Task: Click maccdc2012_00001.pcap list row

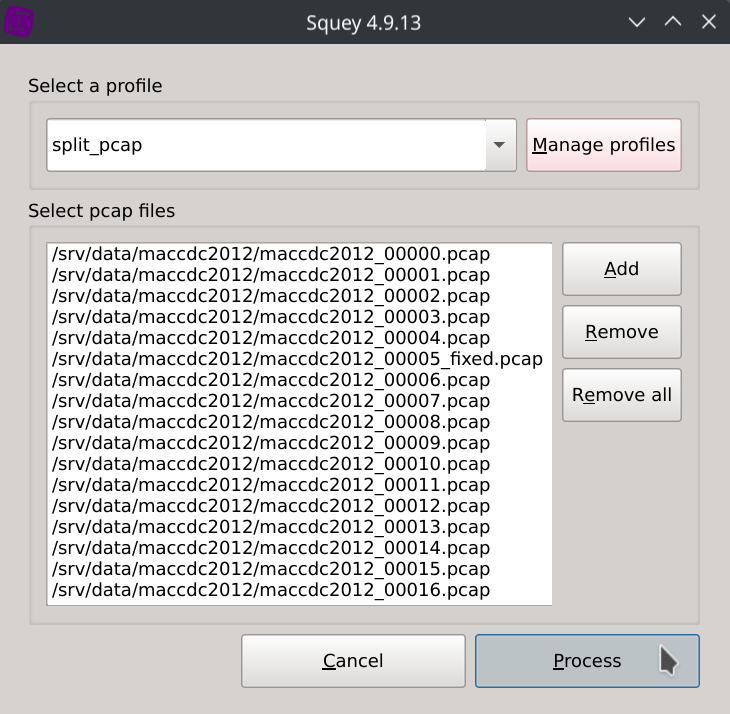Action: click(271, 275)
